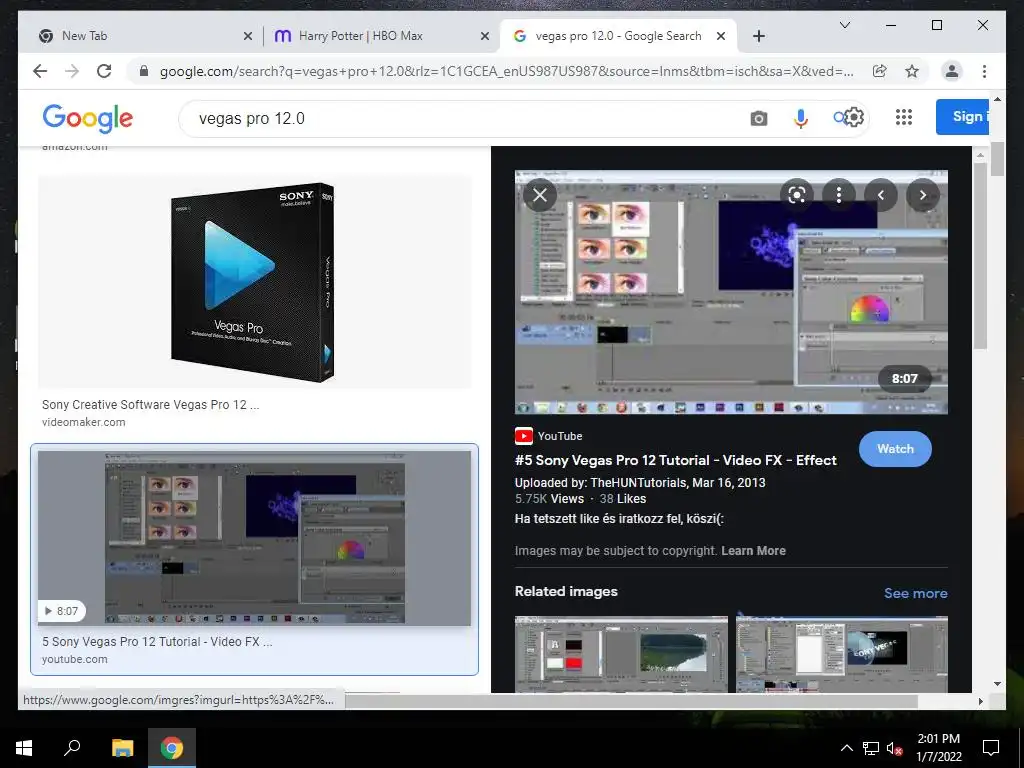Click the Google logo
The height and width of the screenshot is (768, 1024).
[88, 118]
